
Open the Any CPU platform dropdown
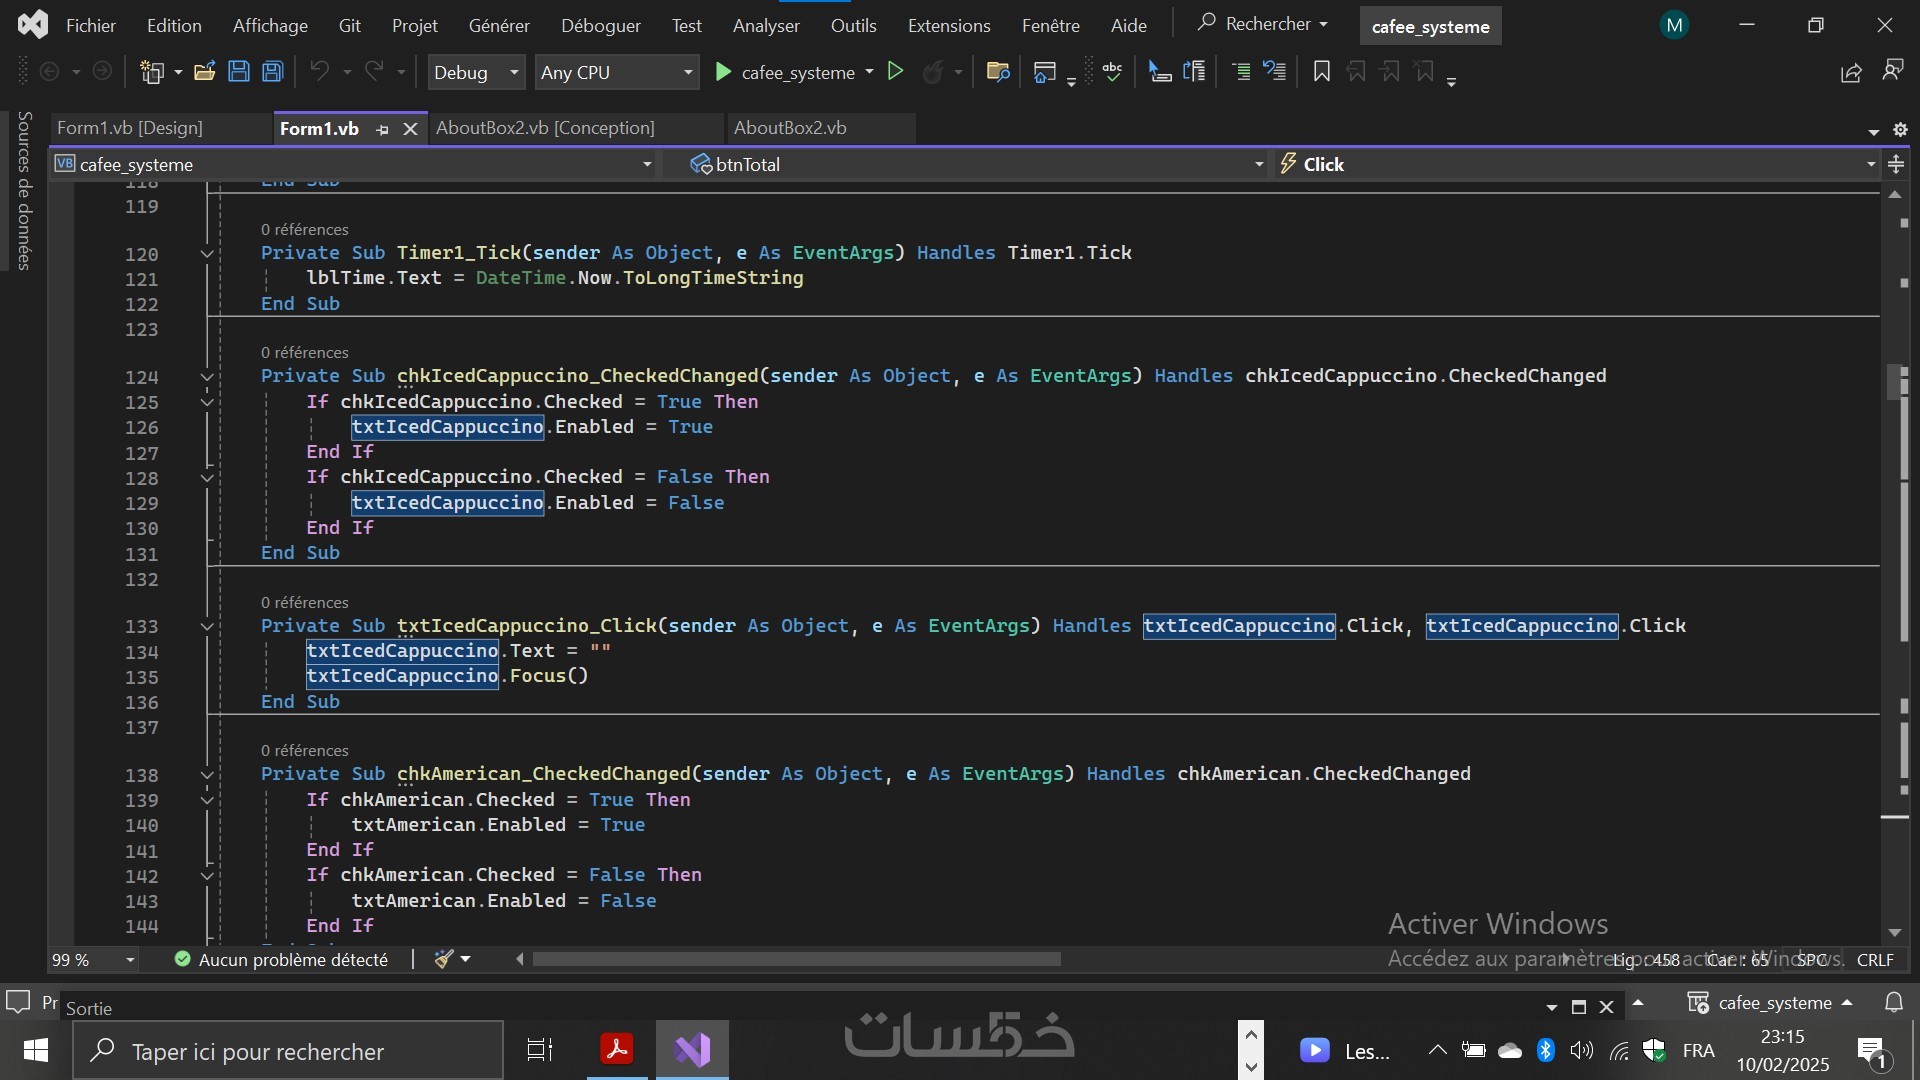[688, 72]
